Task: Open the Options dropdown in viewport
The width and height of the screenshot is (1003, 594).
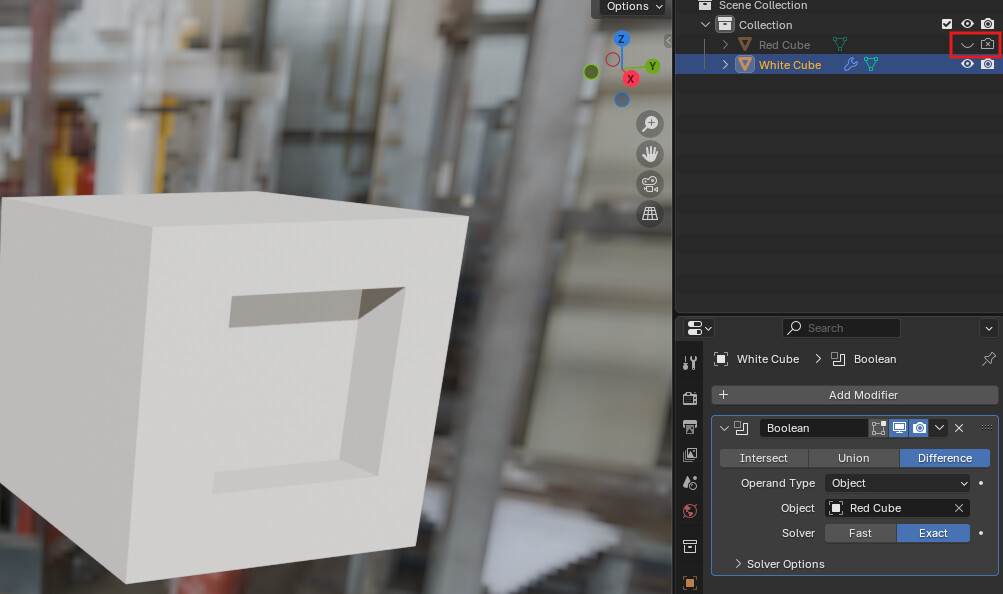Action: pos(634,6)
